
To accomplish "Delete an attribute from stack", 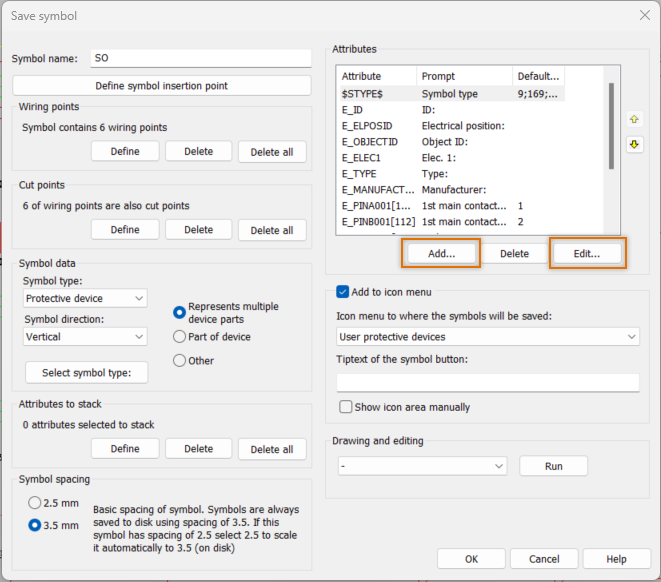I will [x=199, y=448].
